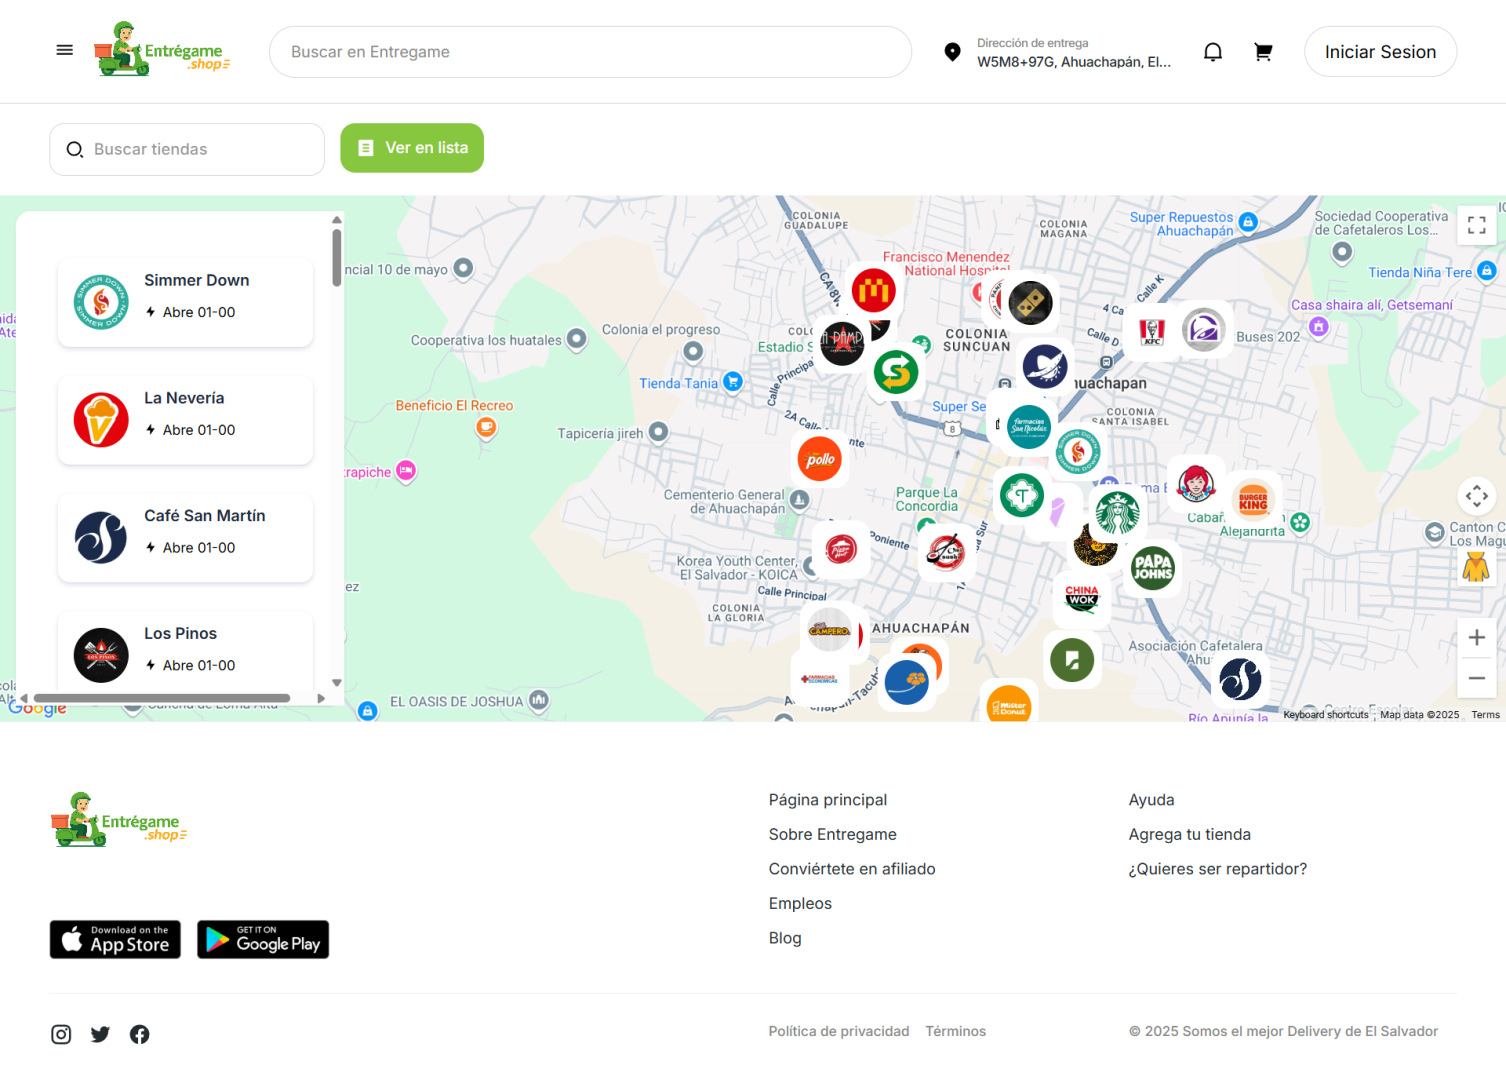1506x1080 pixels.
Task: Click the delivery address pin icon
Action: [953, 52]
